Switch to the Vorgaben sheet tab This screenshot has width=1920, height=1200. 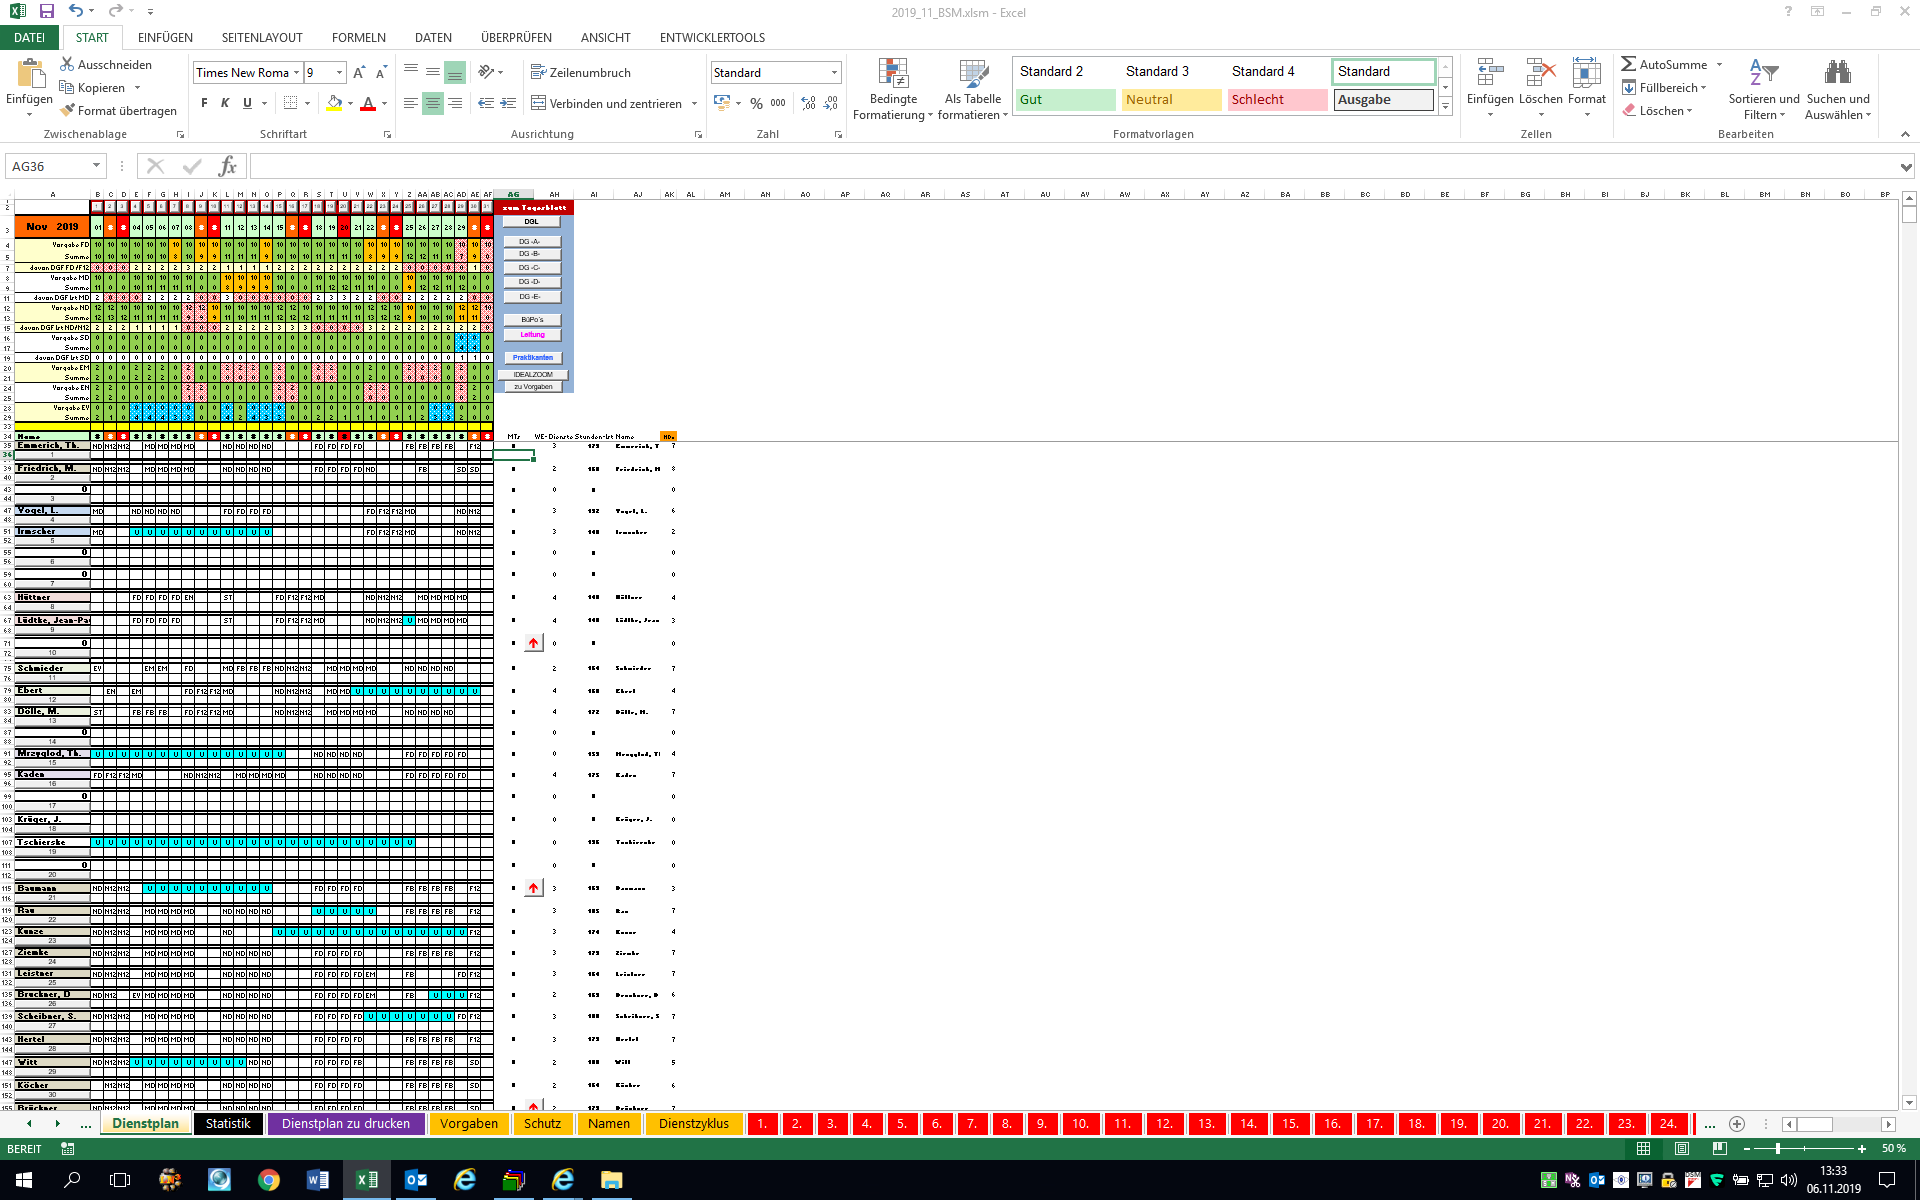click(469, 1123)
